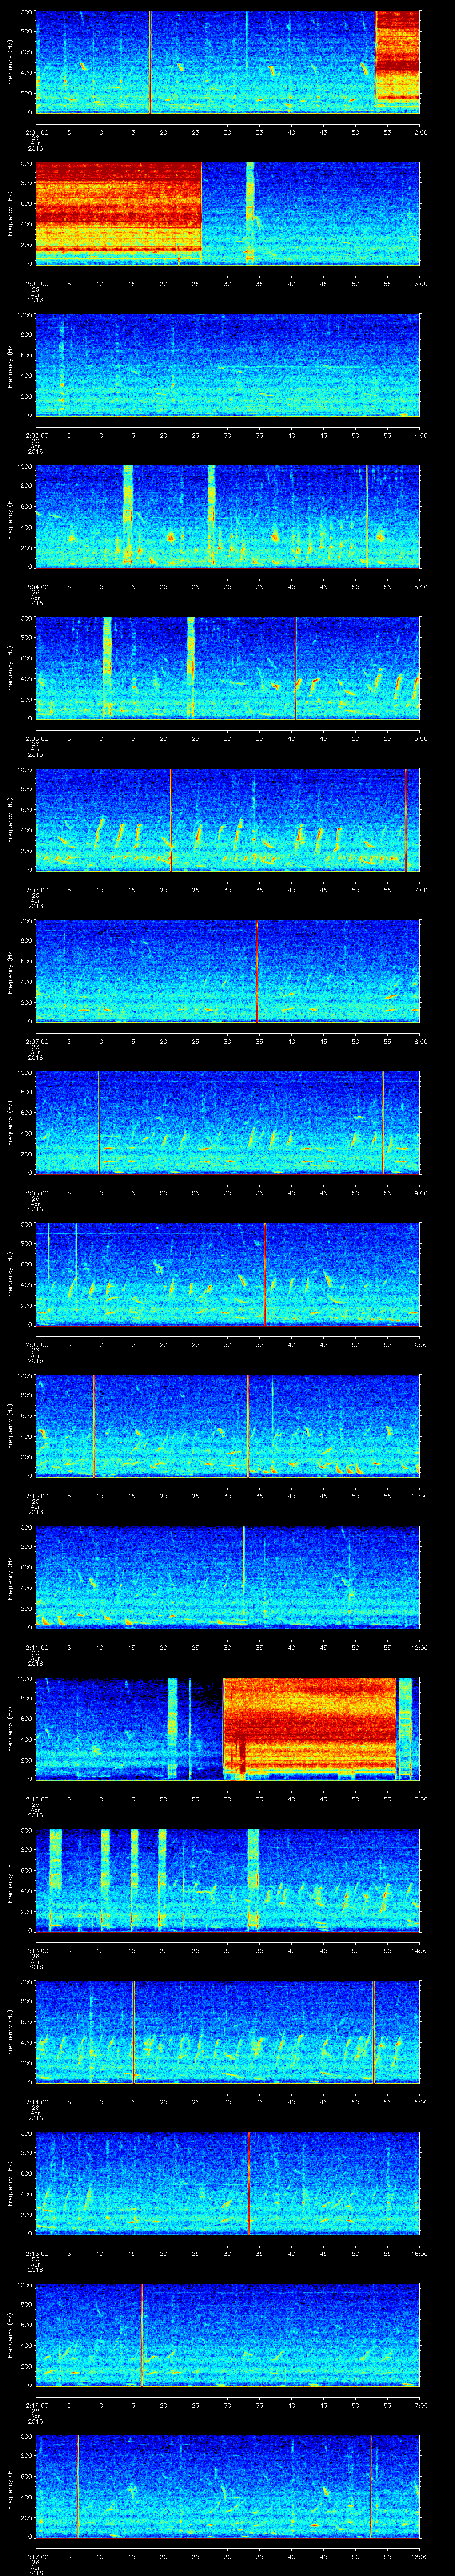
Task: Choose the spectrogram panel ending at 9:00
Action: 228,1123
